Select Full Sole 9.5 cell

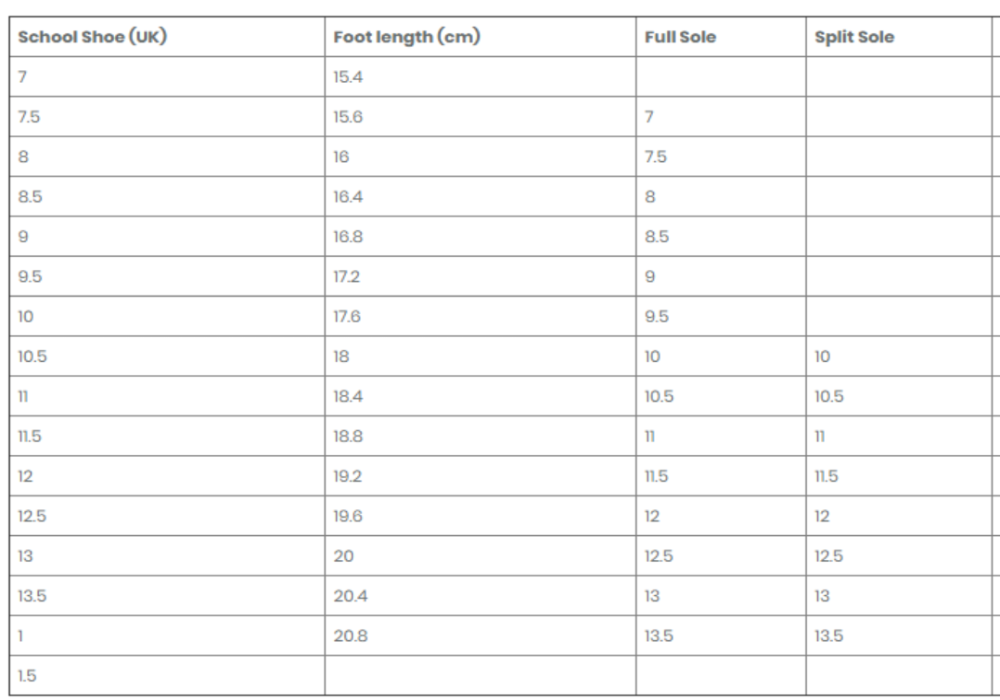click(x=657, y=317)
